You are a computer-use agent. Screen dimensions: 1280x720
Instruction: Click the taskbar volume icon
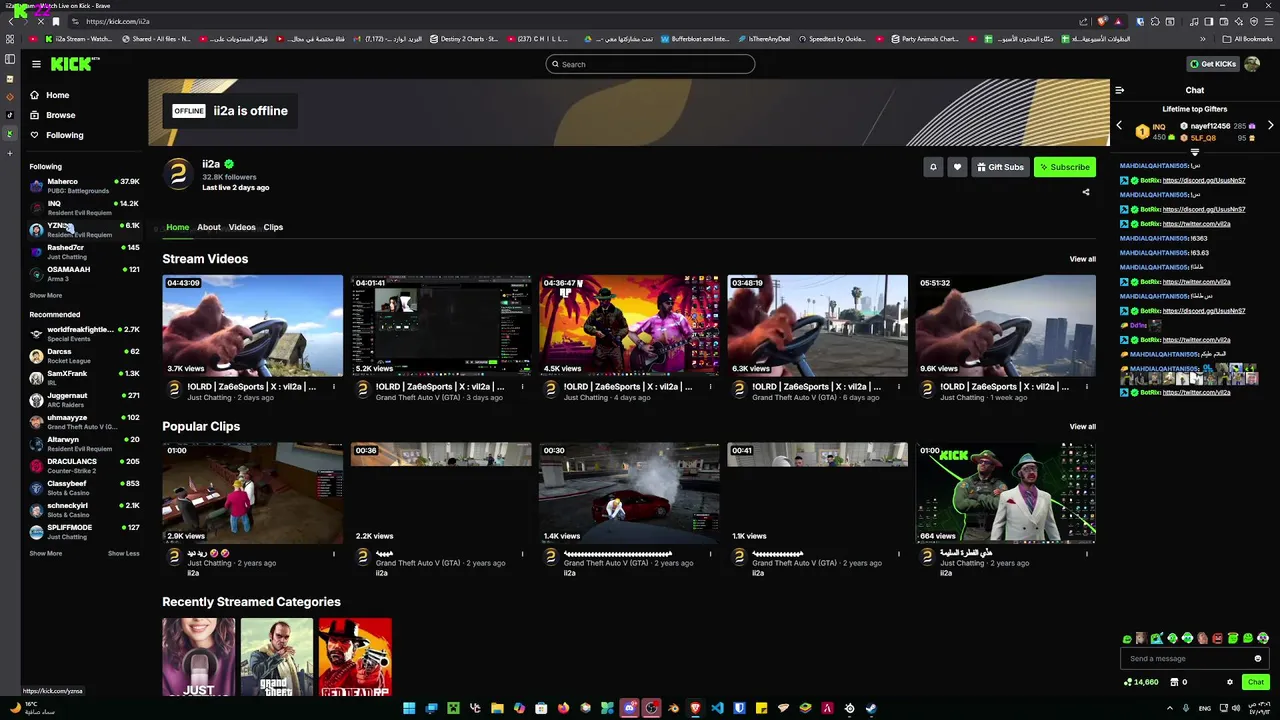(1235, 708)
